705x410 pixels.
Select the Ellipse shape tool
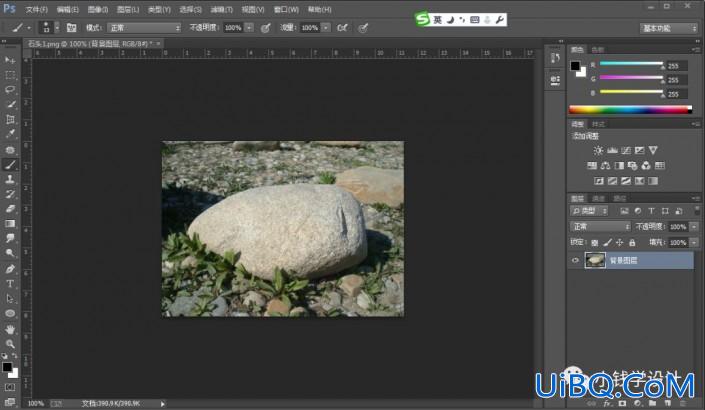pos(10,313)
